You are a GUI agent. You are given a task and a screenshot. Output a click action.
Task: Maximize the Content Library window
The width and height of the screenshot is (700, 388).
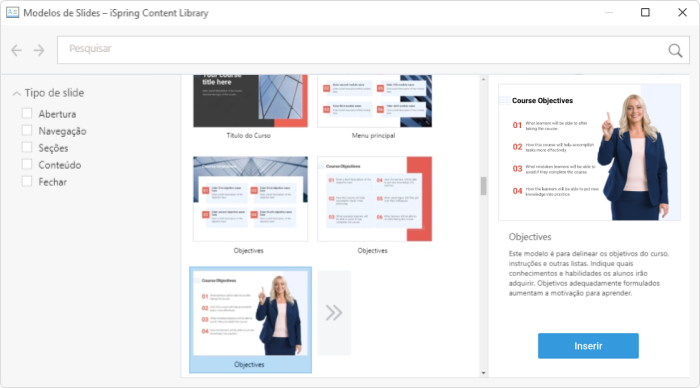[x=645, y=13]
